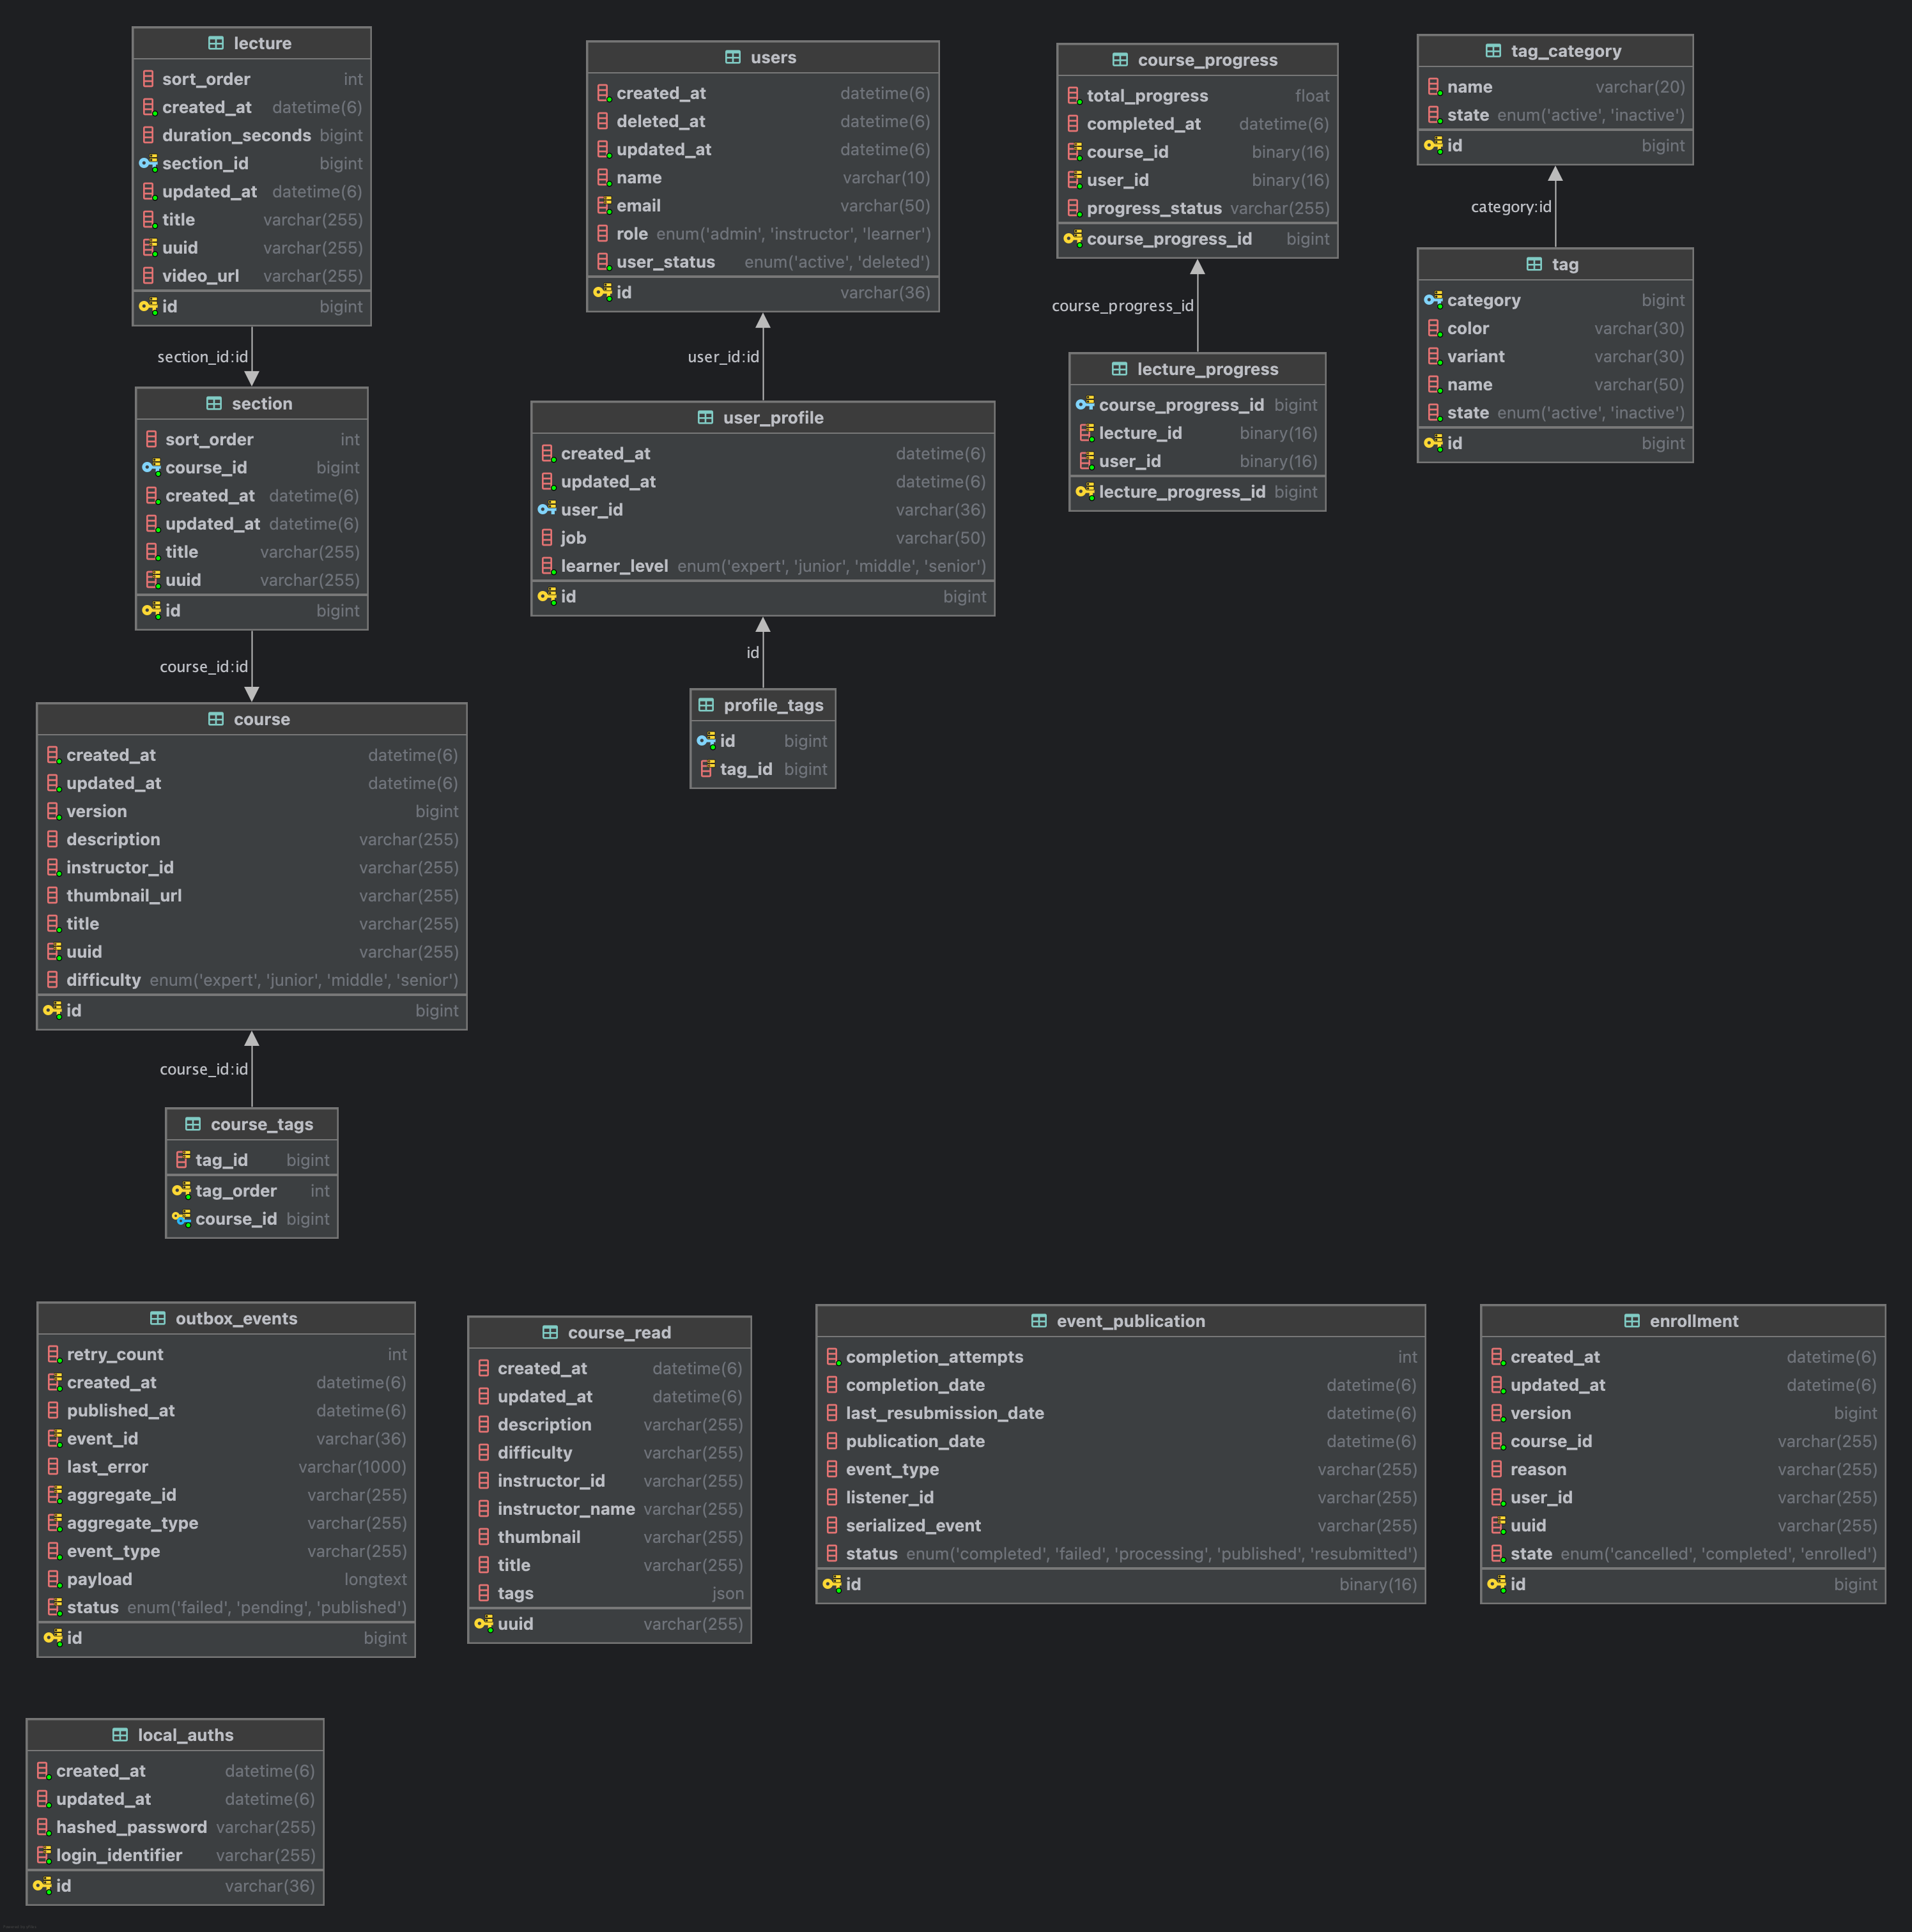Select the outbox_events table title

click(236, 1319)
